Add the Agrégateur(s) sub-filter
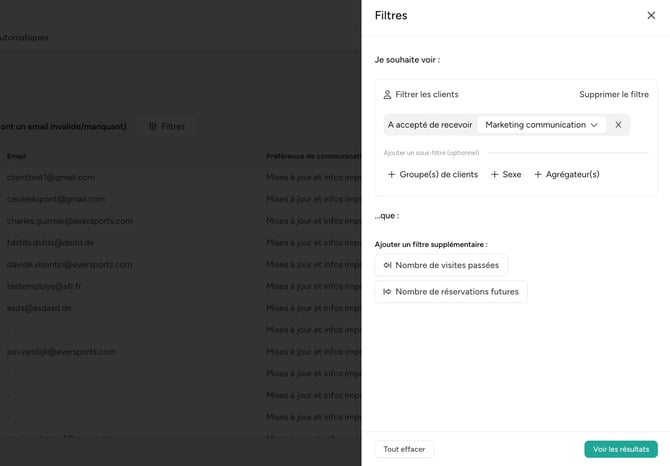The width and height of the screenshot is (670, 466). click(567, 174)
